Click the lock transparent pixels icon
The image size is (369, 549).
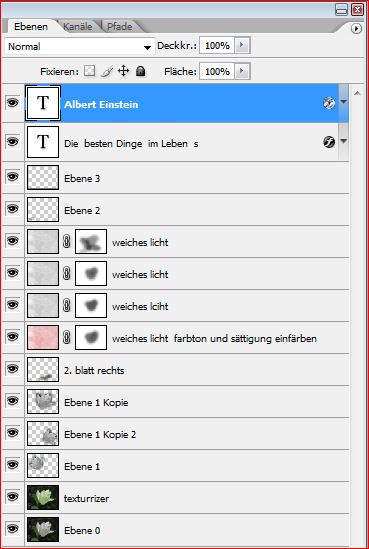tap(90, 71)
